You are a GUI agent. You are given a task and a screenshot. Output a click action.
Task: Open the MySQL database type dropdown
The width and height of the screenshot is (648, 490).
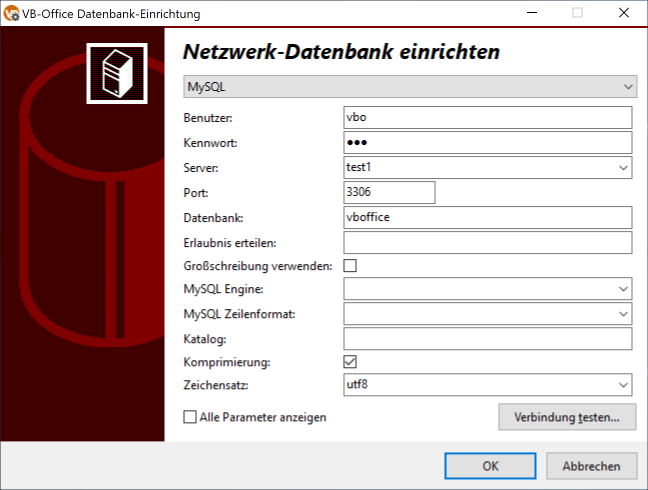pyautogui.click(x=410, y=87)
